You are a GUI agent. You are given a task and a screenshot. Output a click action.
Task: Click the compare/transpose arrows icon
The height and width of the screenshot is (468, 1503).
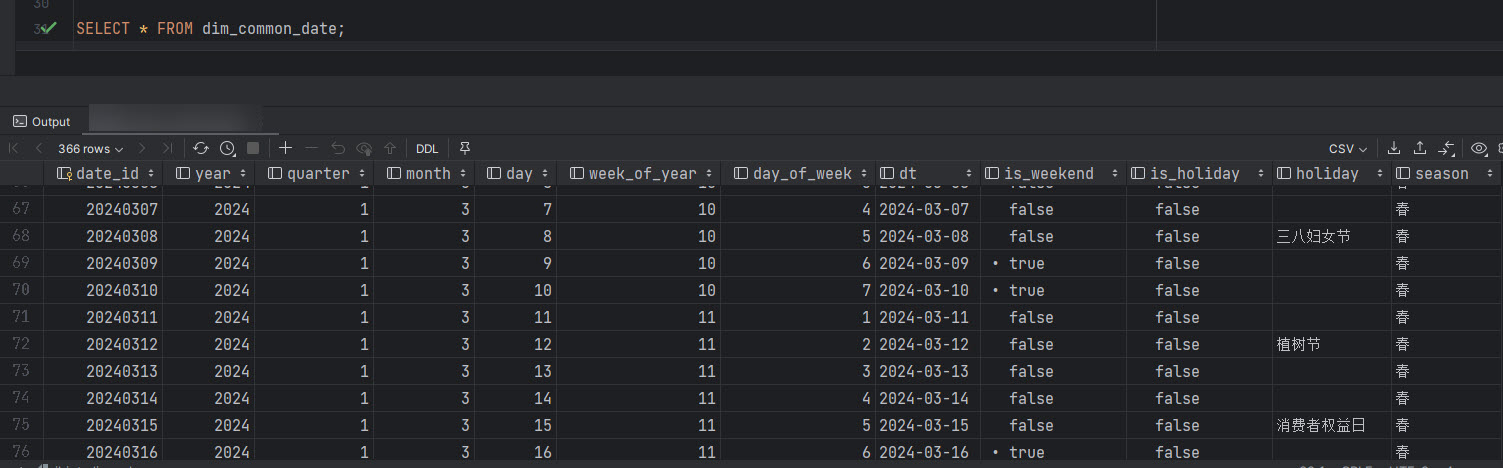1446,148
